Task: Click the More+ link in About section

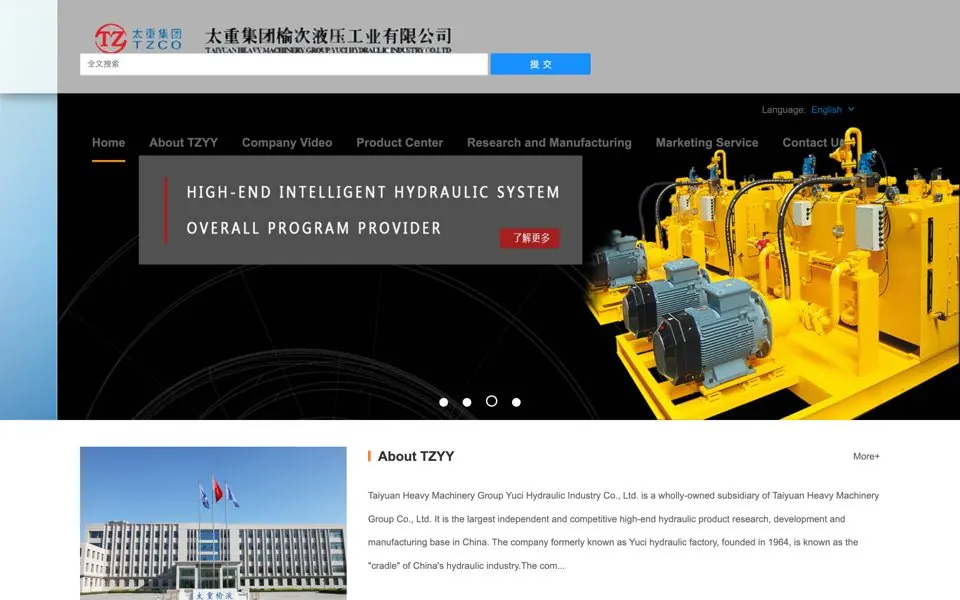Action: point(866,456)
